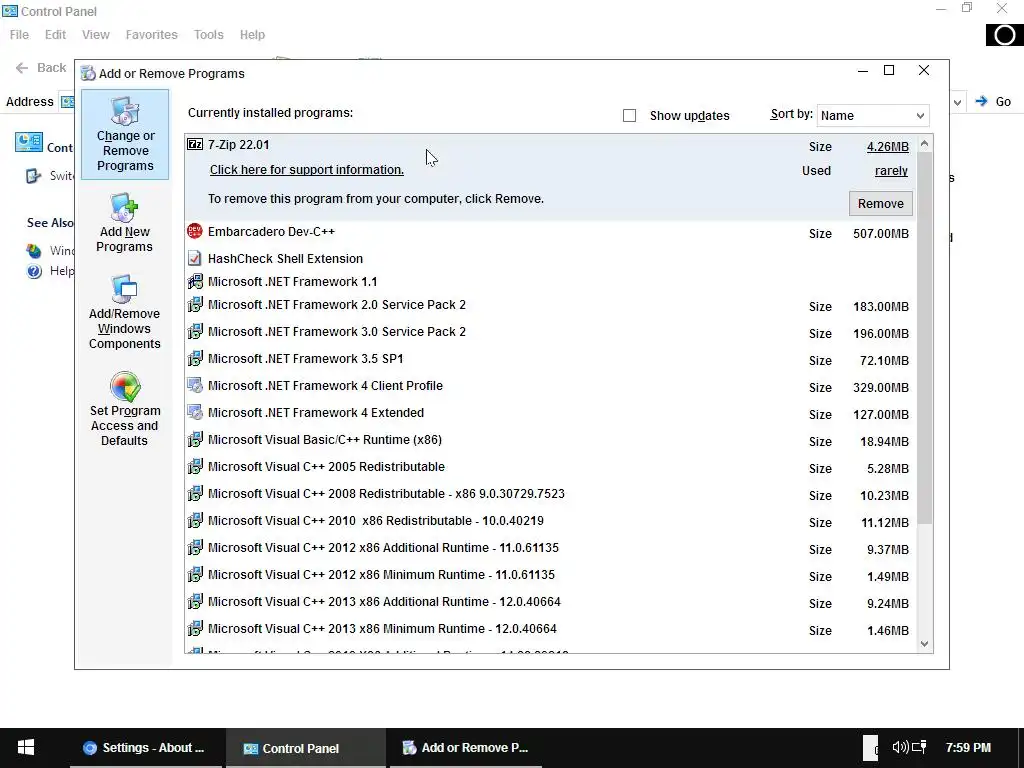Image resolution: width=1024 pixels, height=768 pixels.
Task: Switch to Control Panel taskbar button
Action: [305, 748]
